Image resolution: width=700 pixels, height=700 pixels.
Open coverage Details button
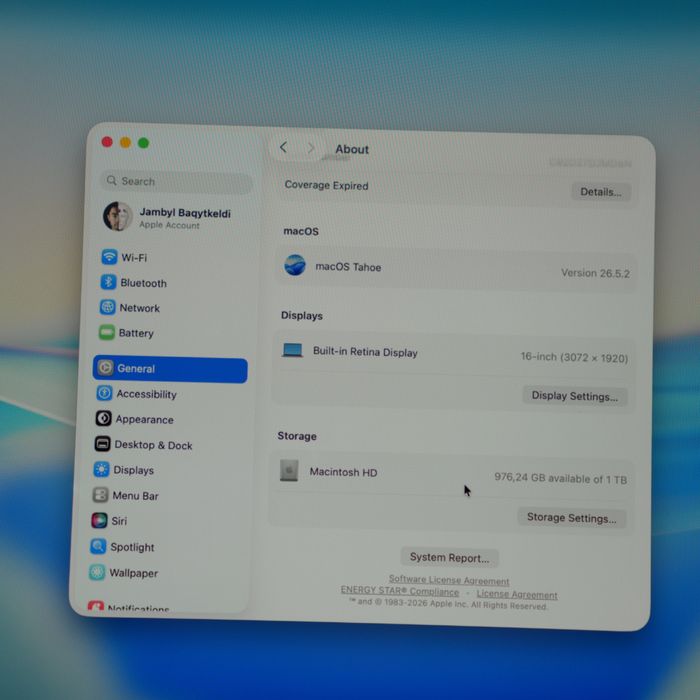point(601,192)
